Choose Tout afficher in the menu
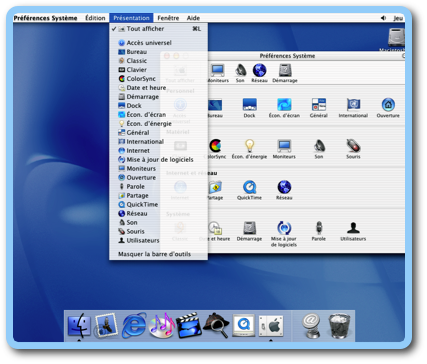This screenshot has height=364, width=427. coord(158,29)
